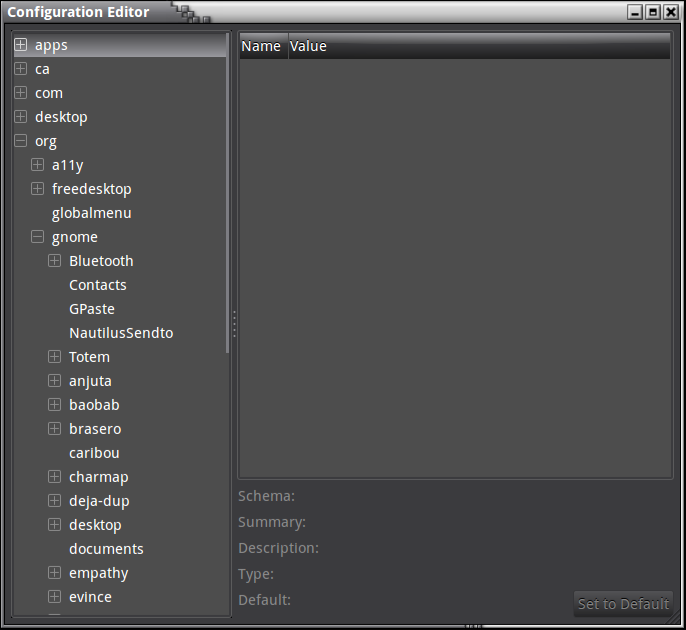Click the pane divider handle
The width and height of the screenshot is (686, 630).
pos(234,325)
